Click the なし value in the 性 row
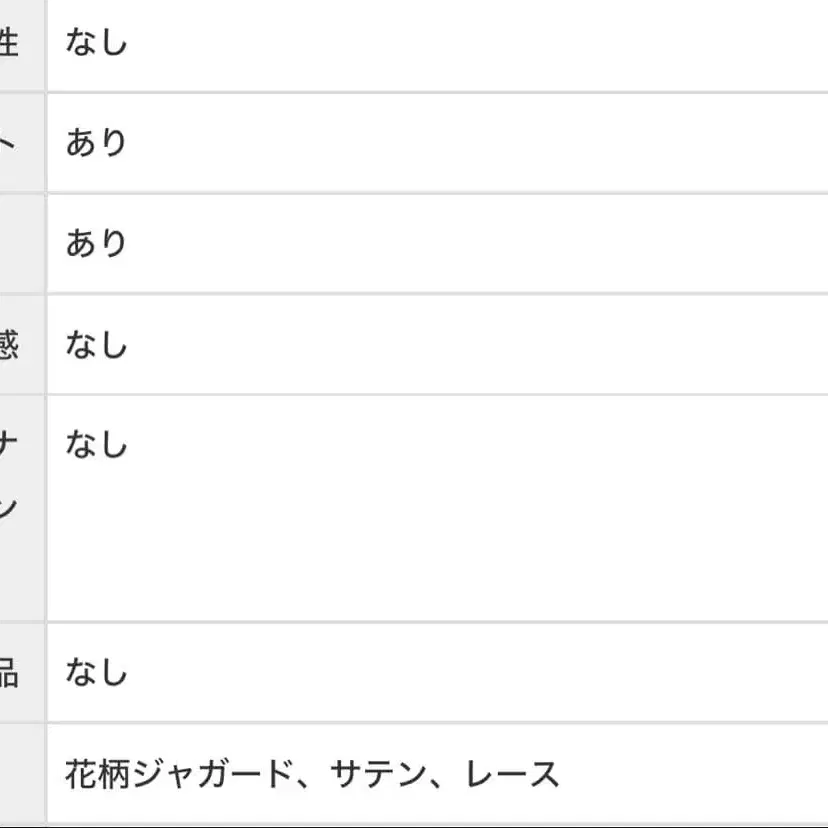This screenshot has height=828, width=828. click(97, 43)
